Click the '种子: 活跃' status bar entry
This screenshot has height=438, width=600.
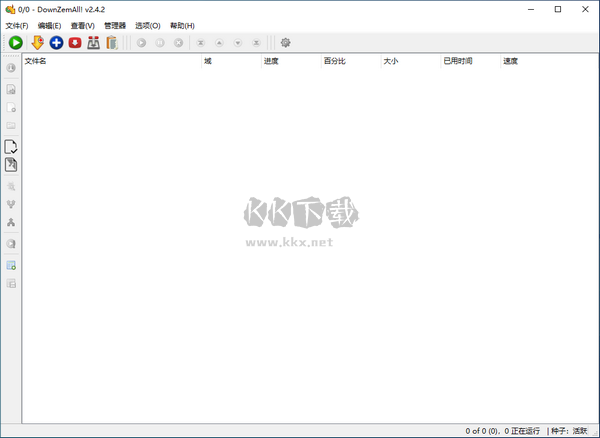569,431
